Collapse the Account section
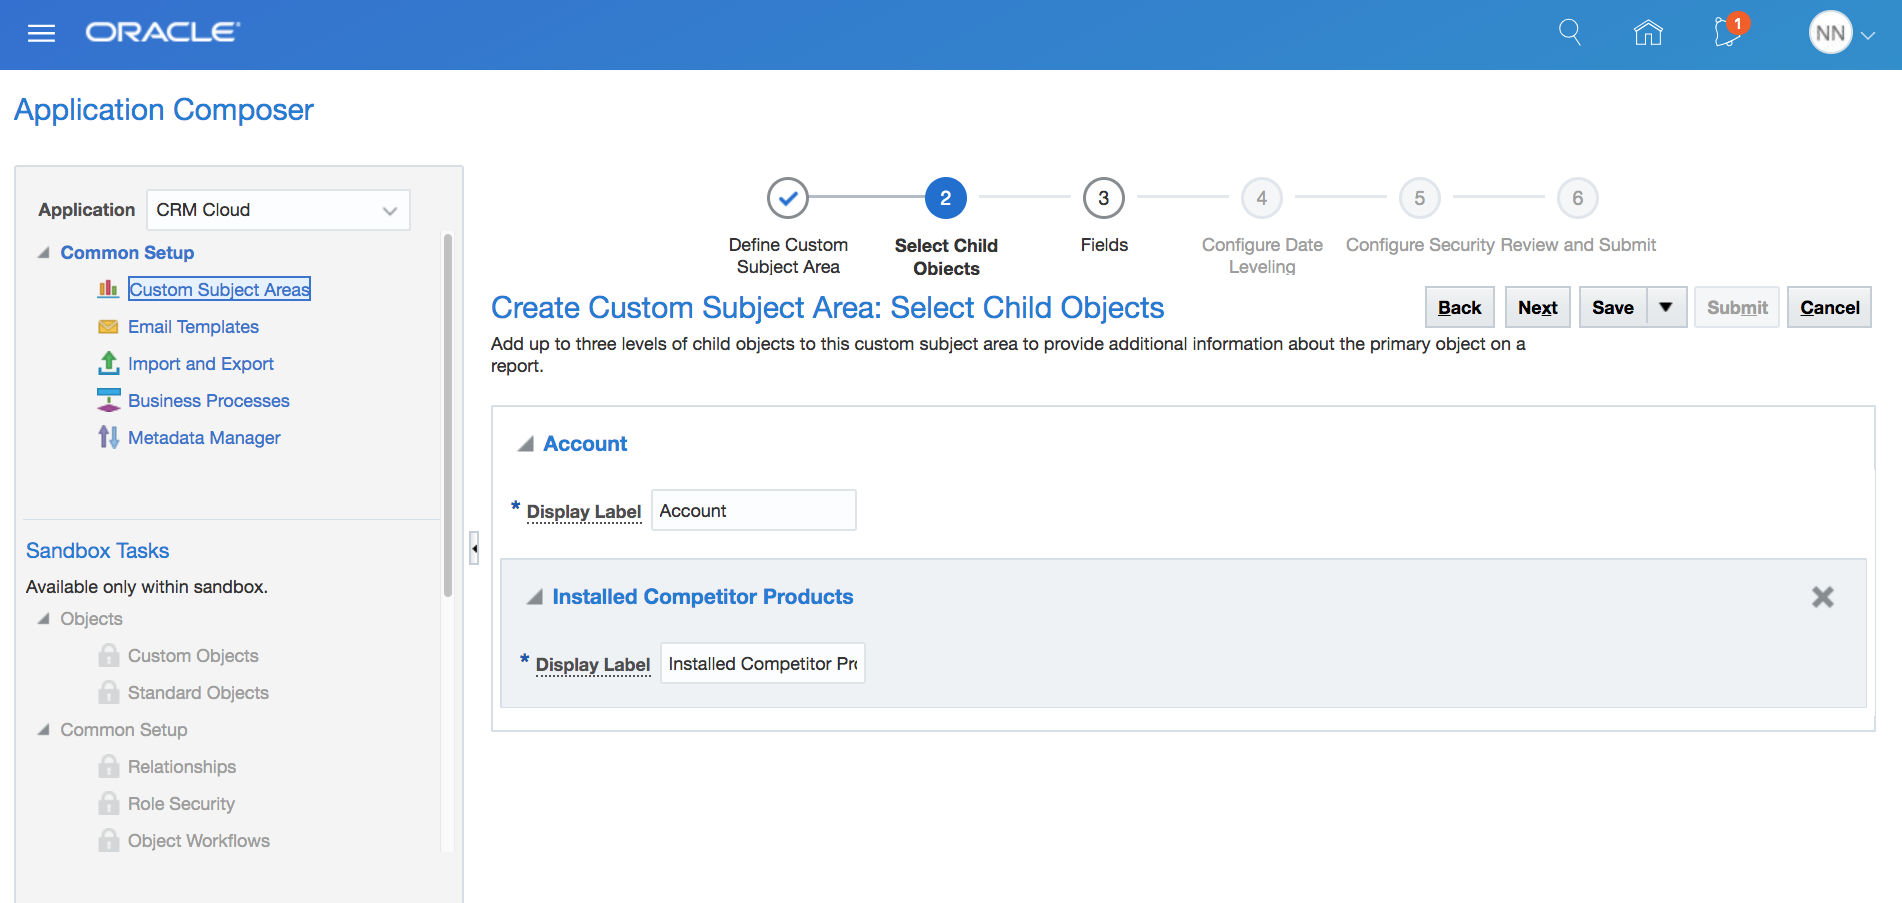This screenshot has width=1902, height=903. (x=525, y=445)
